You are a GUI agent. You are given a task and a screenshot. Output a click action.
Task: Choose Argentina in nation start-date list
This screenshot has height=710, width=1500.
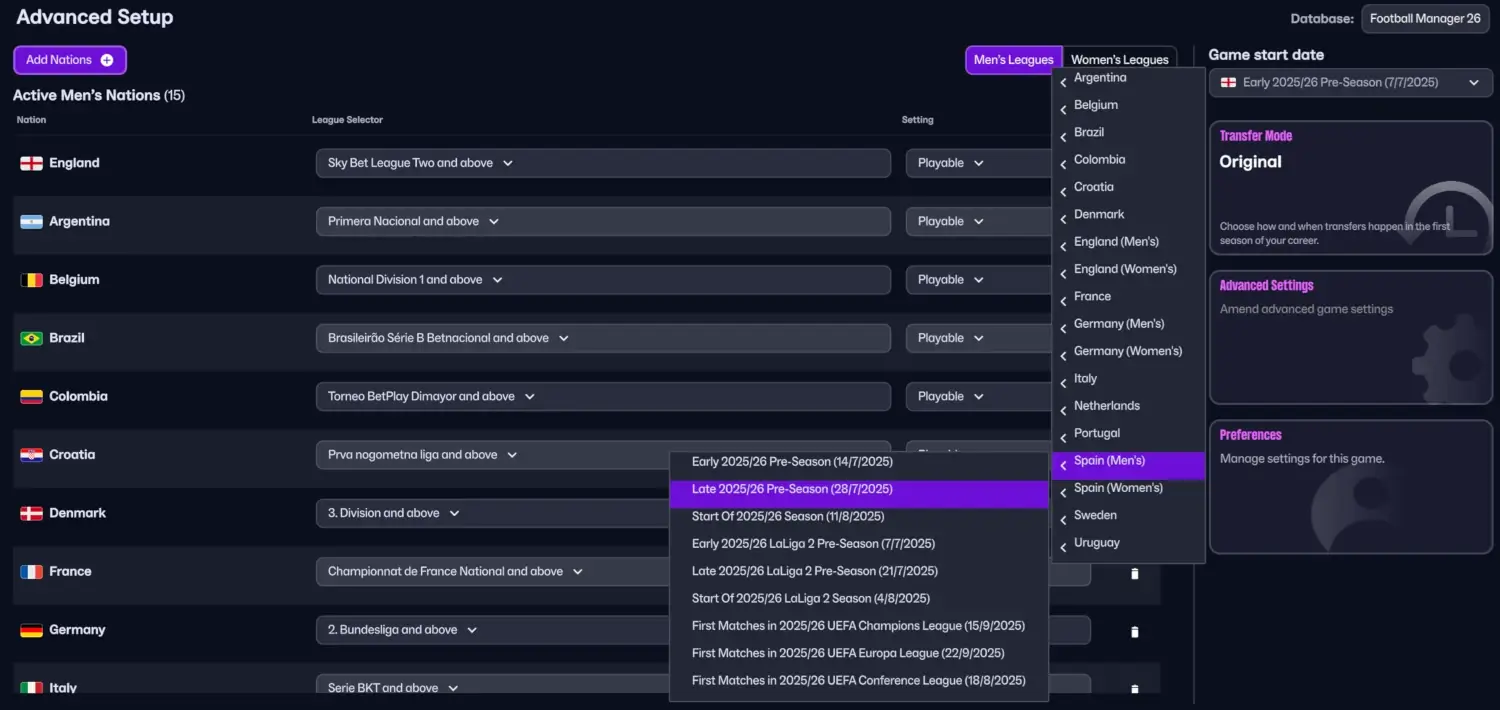tap(1128, 78)
